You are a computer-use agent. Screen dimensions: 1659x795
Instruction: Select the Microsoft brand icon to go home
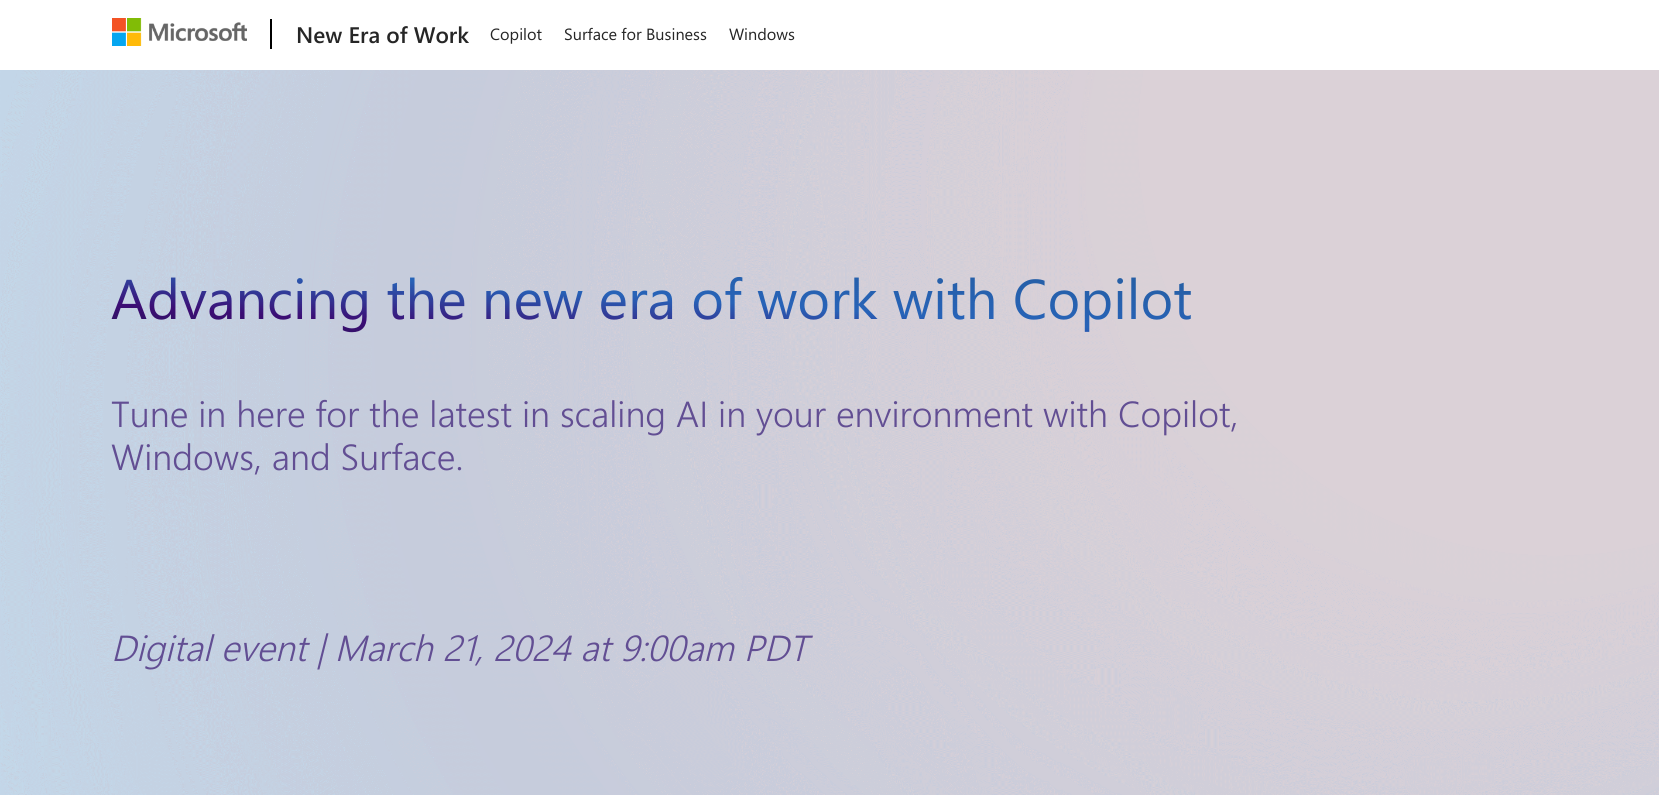(x=124, y=31)
